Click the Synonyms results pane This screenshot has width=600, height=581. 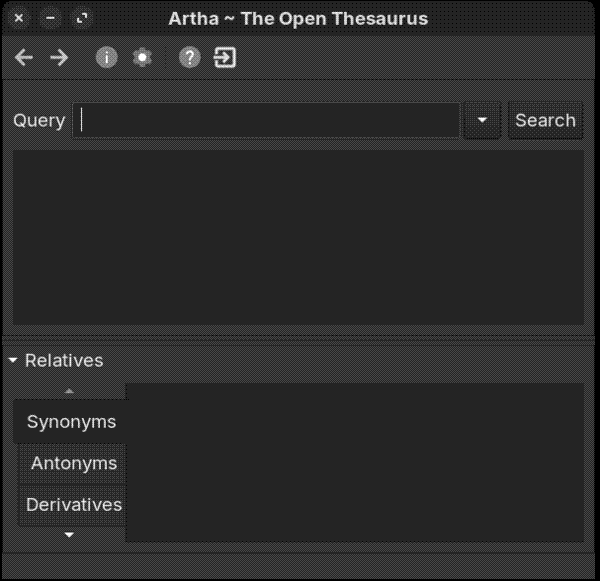click(x=355, y=462)
